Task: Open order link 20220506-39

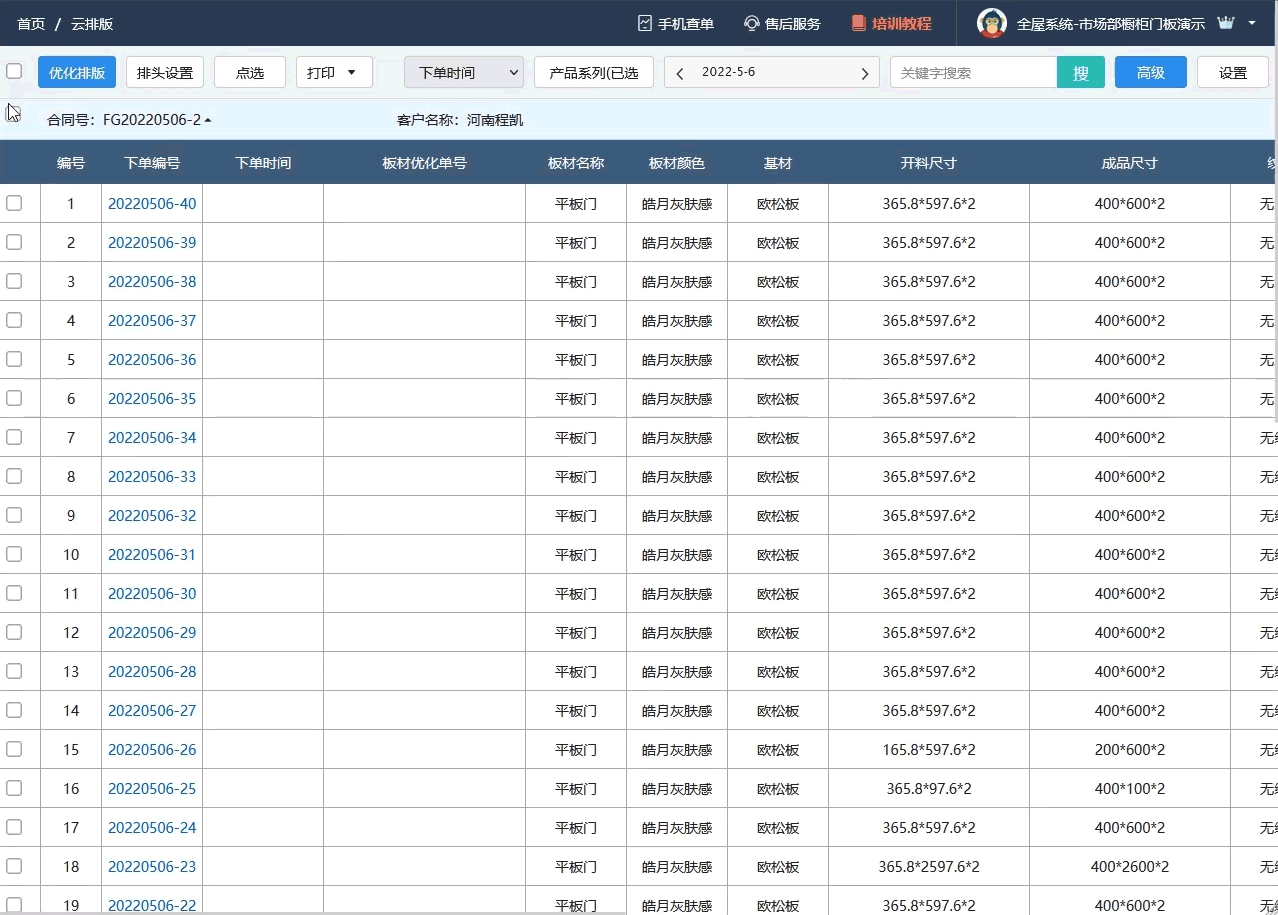Action: tap(152, 242)
